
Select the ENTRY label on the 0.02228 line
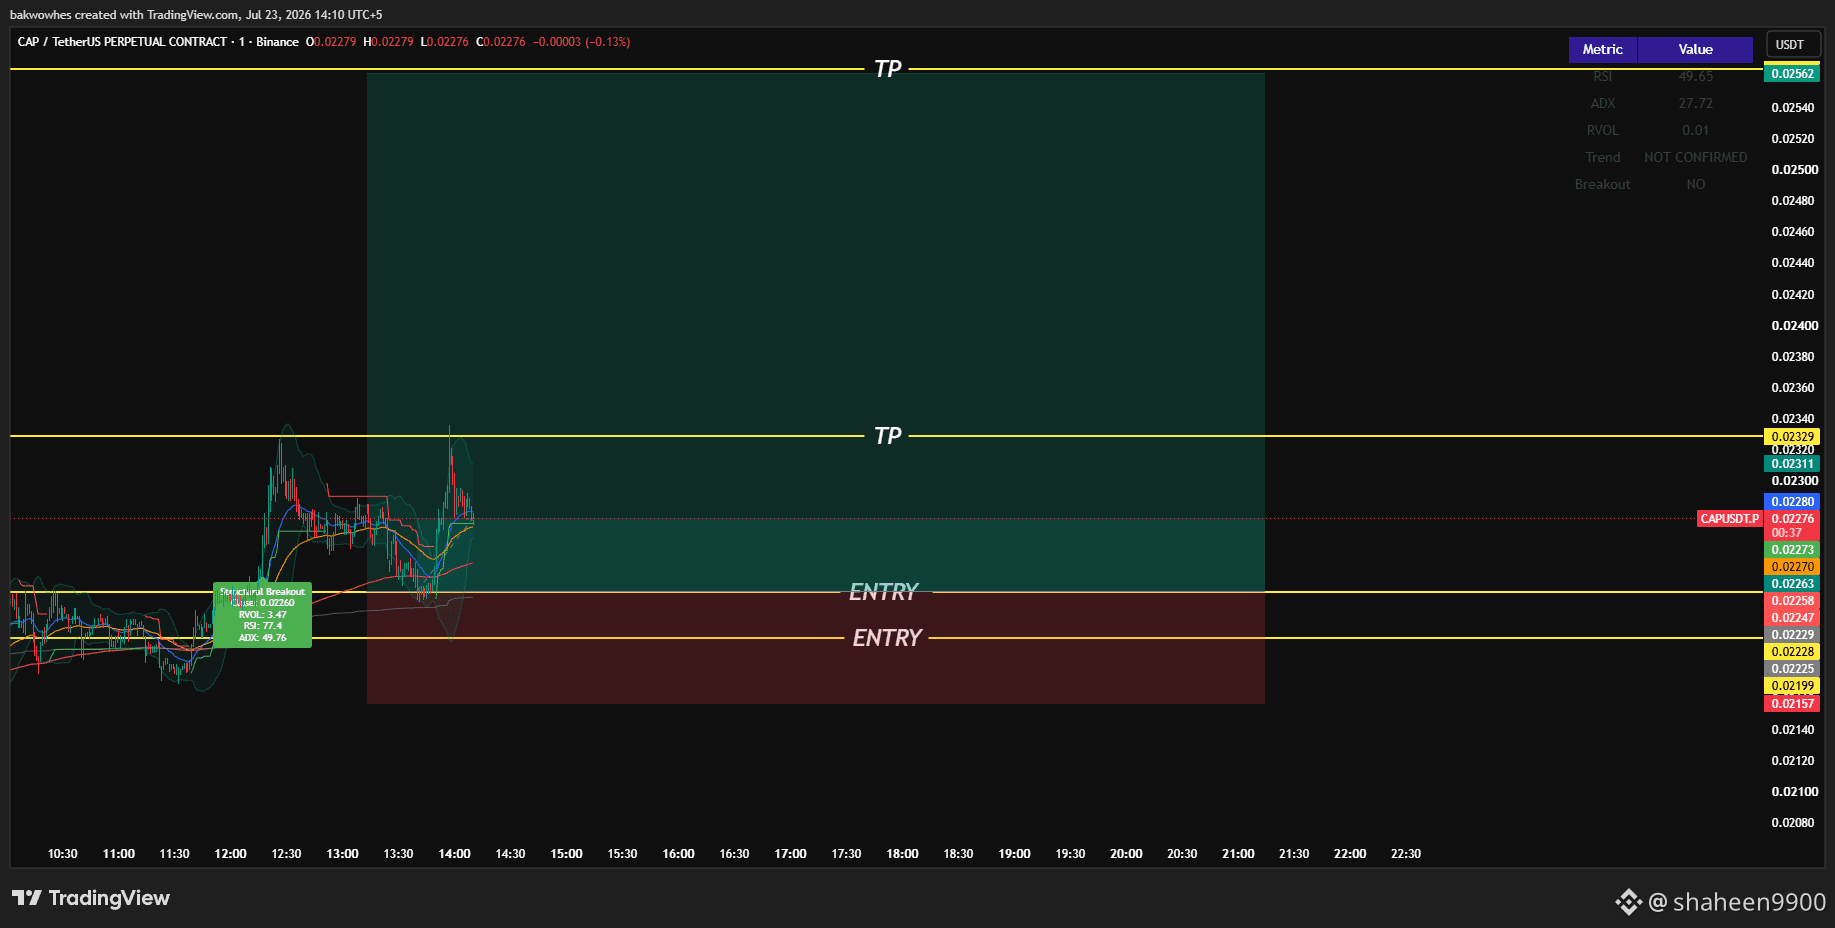883,592
